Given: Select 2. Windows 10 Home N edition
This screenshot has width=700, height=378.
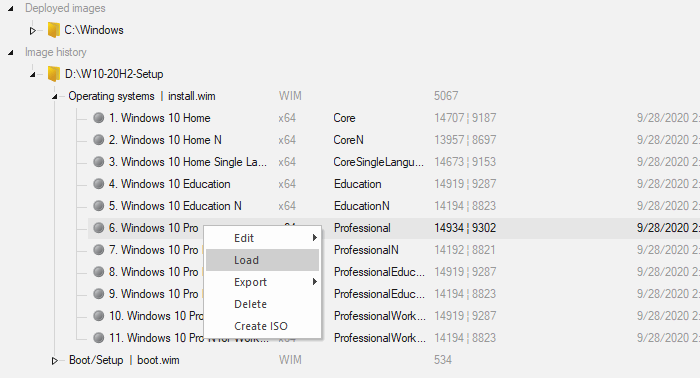Looking at the screenshot, I should point(165,140).
